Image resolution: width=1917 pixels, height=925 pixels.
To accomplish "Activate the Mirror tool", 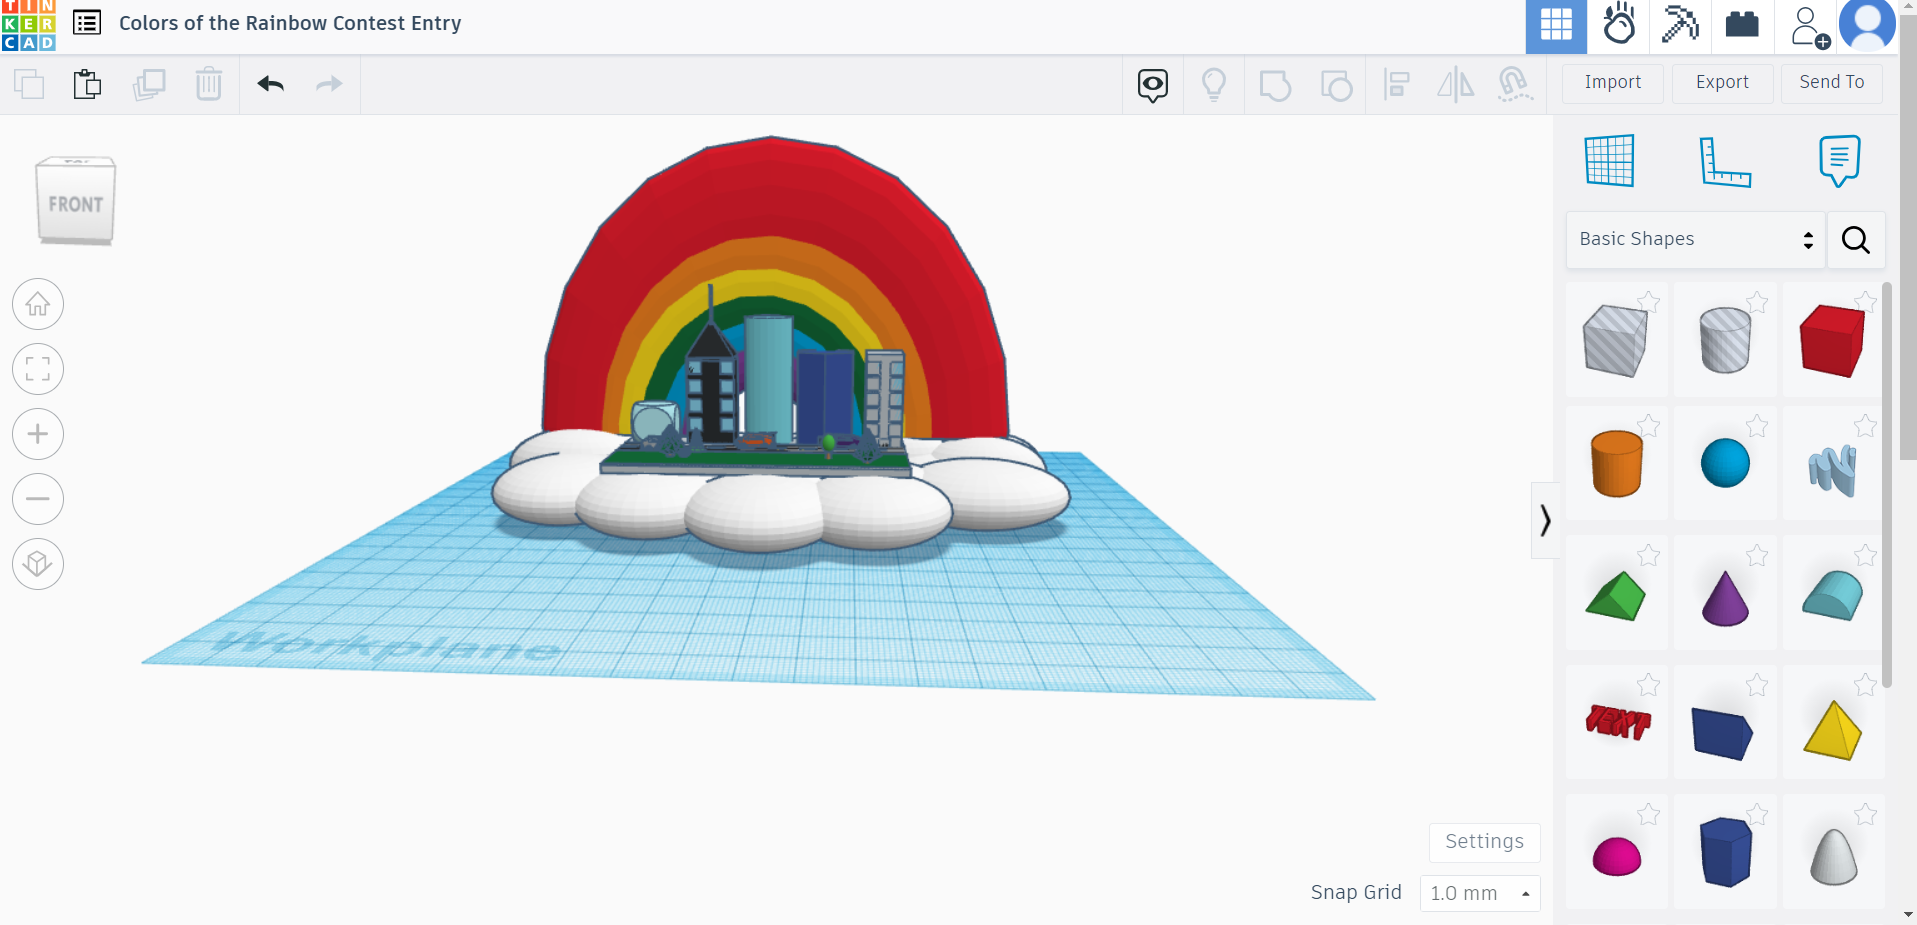I will pos(1455,85).
